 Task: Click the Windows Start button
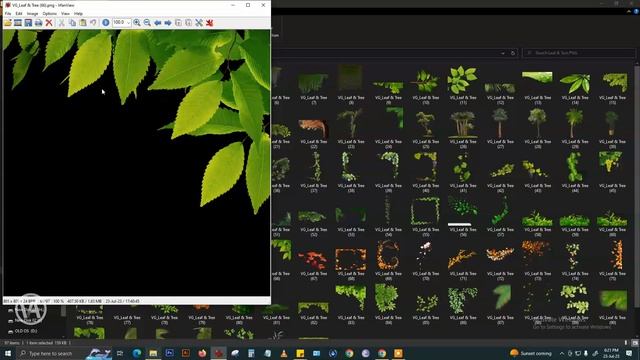click(x=8, y=353)
